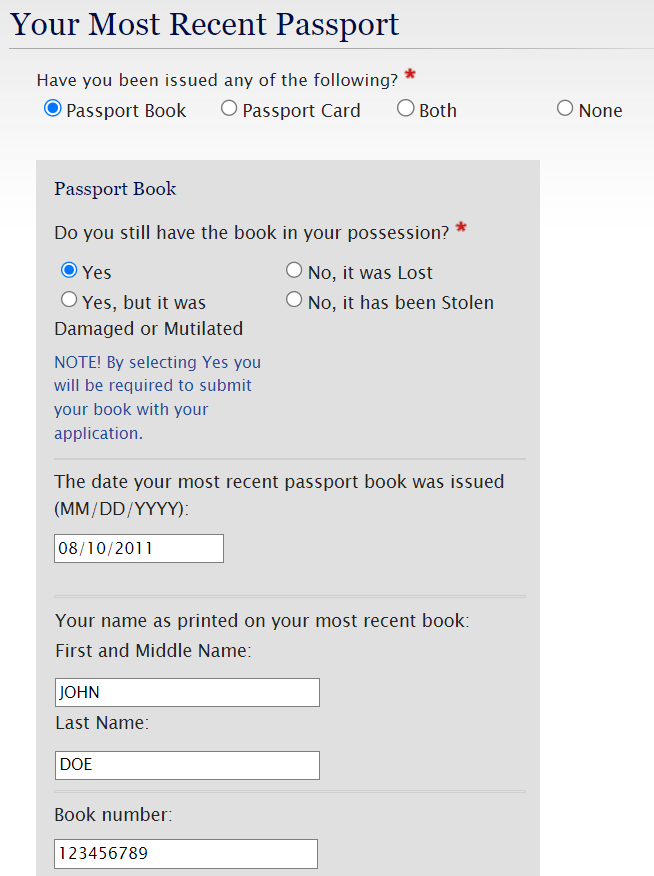The height and width of the screenshot is (876, 654).
Task: Select the Both radio option
Action: coord(405,109)
